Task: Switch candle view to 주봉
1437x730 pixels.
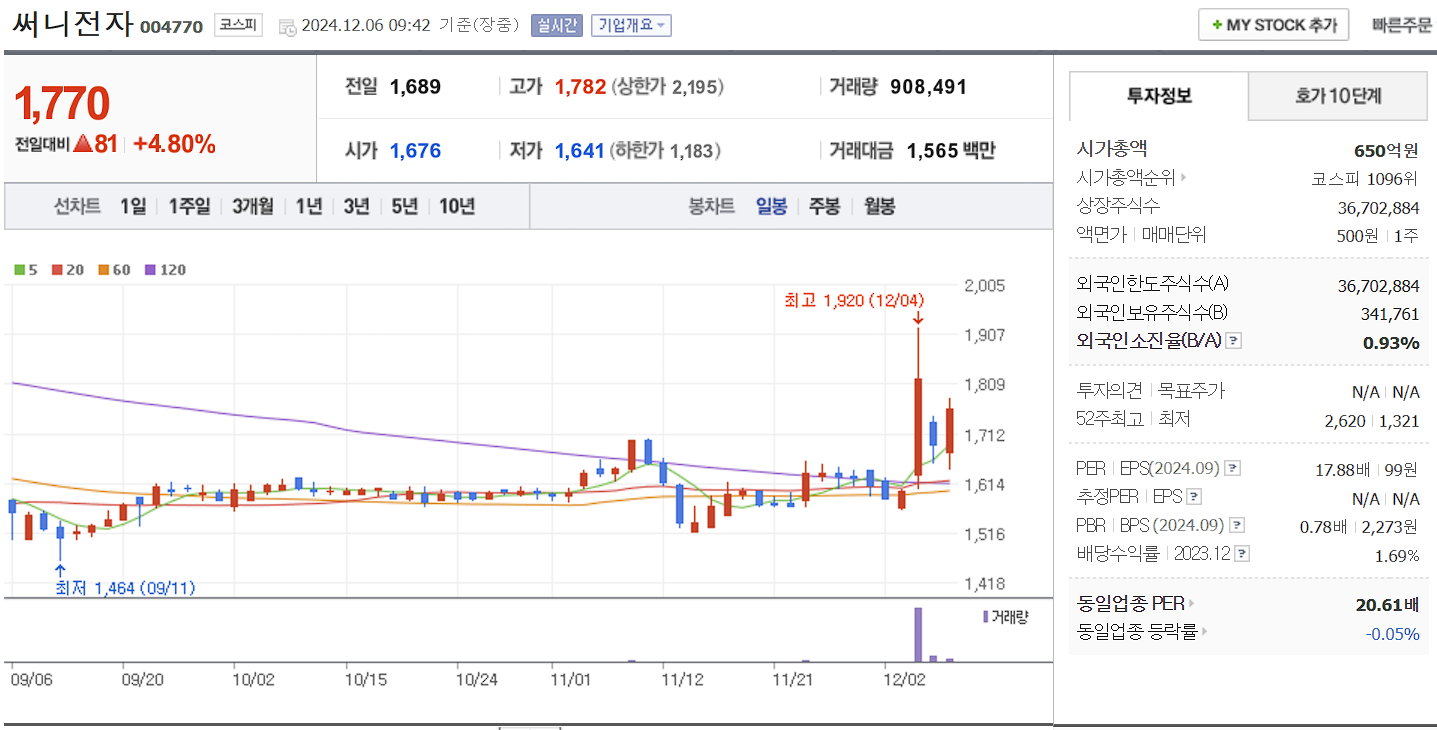Action: 823,206
